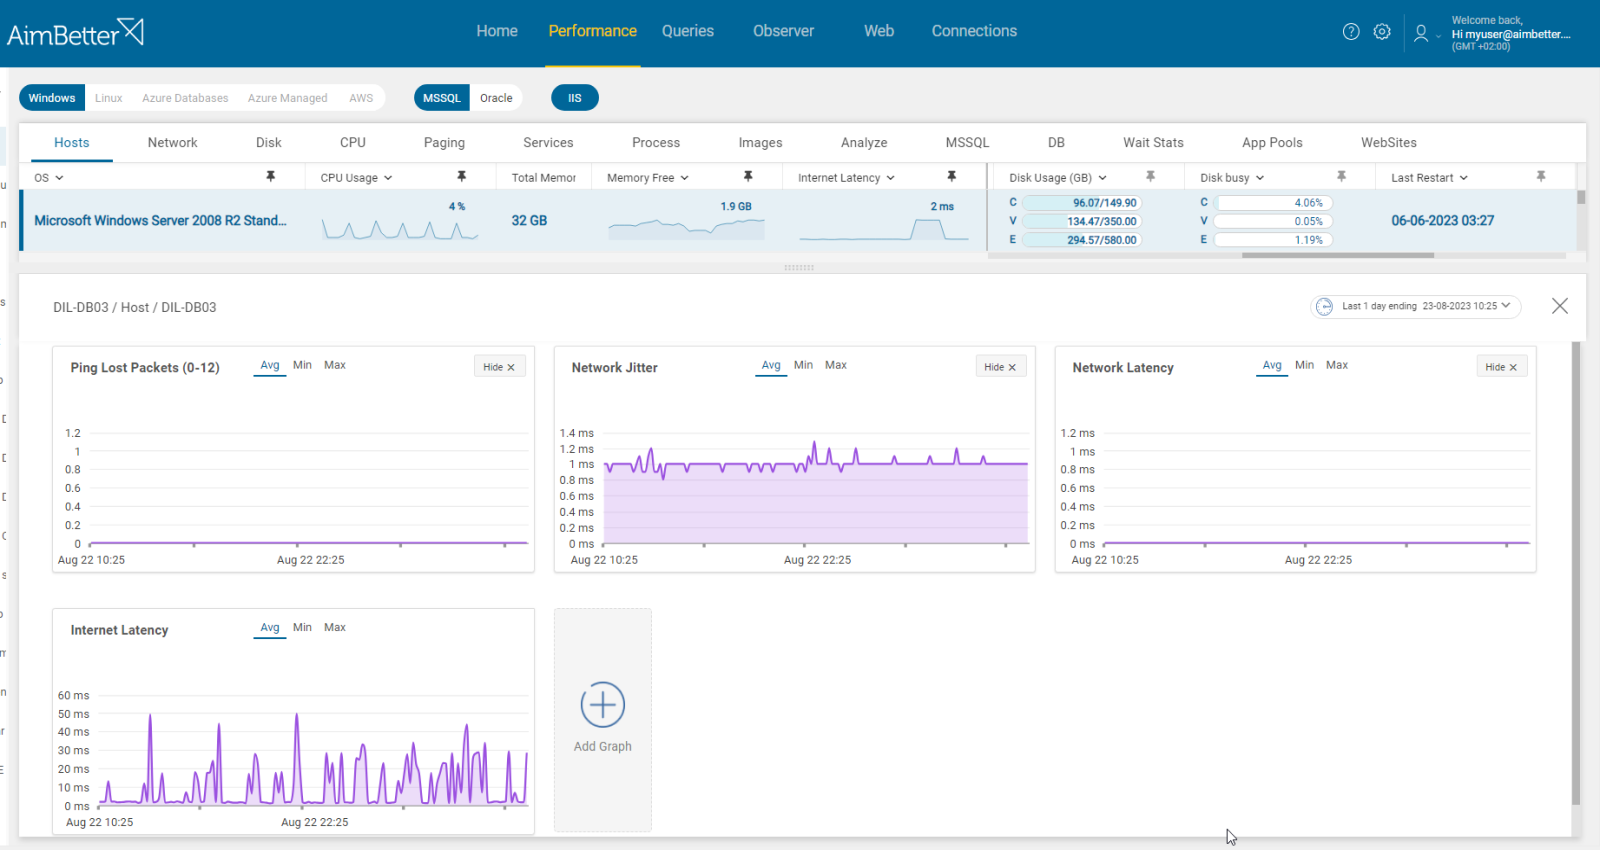Hide the Network Jitter graph
The height and width of the screenshot is (850, 1600).
tap(1000, 367)
